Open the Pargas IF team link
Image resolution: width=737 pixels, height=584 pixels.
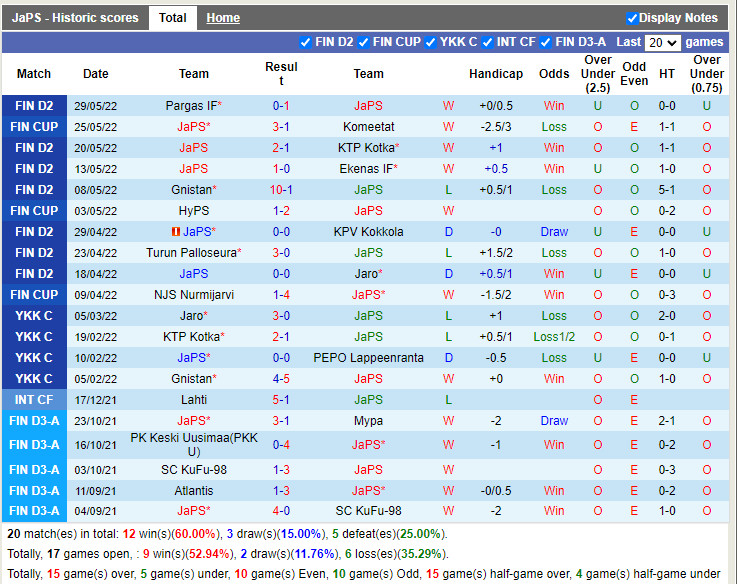coord(190,106)
